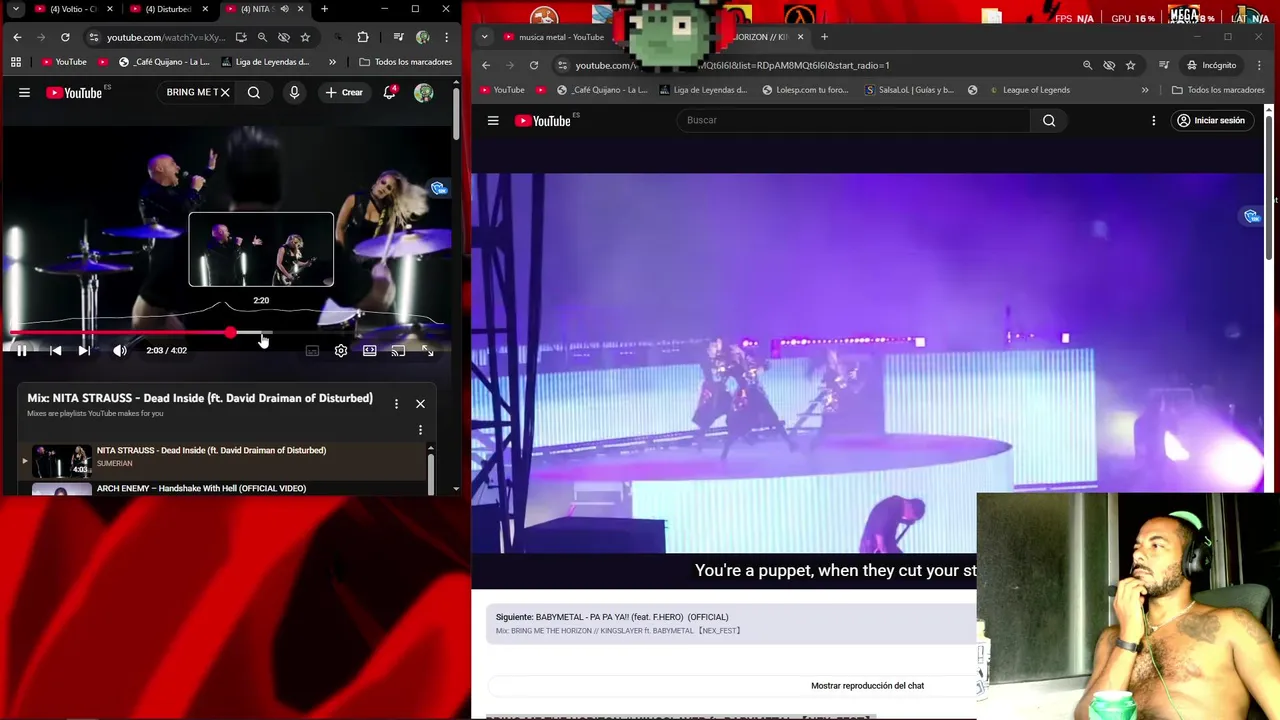Viewport: 1280px width, 720px height.
Task: Open the hamburger menu in left YouTube window
Action: 24,93
